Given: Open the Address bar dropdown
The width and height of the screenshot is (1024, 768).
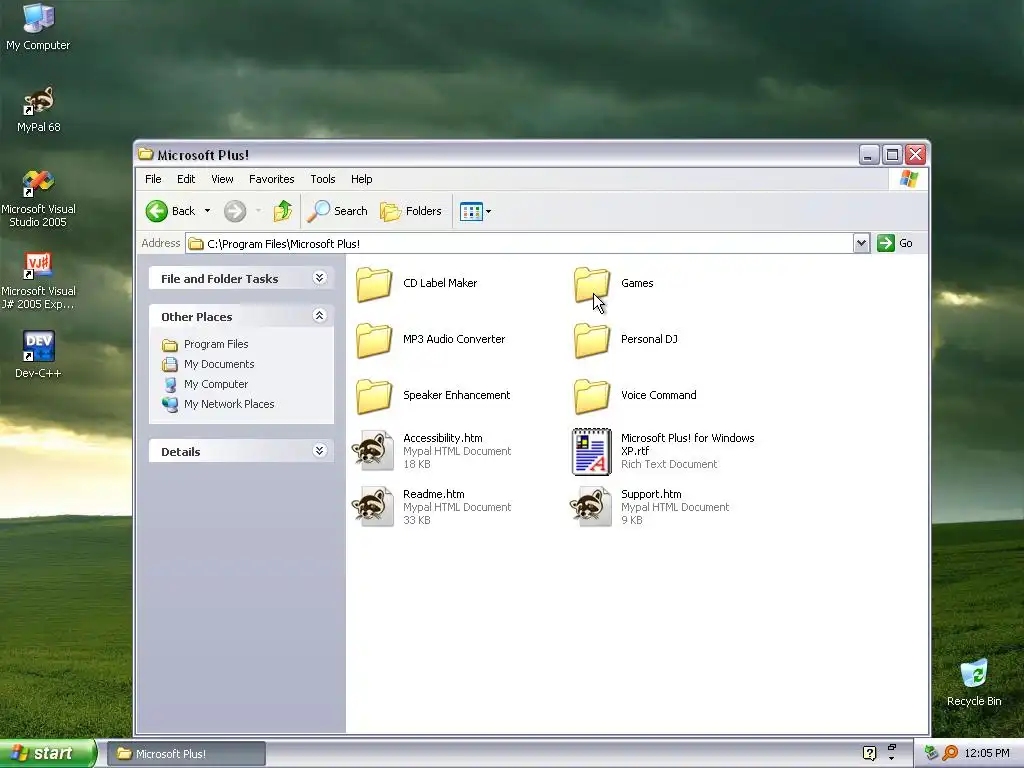Looking at the screenshot, I should click(861, 243).
